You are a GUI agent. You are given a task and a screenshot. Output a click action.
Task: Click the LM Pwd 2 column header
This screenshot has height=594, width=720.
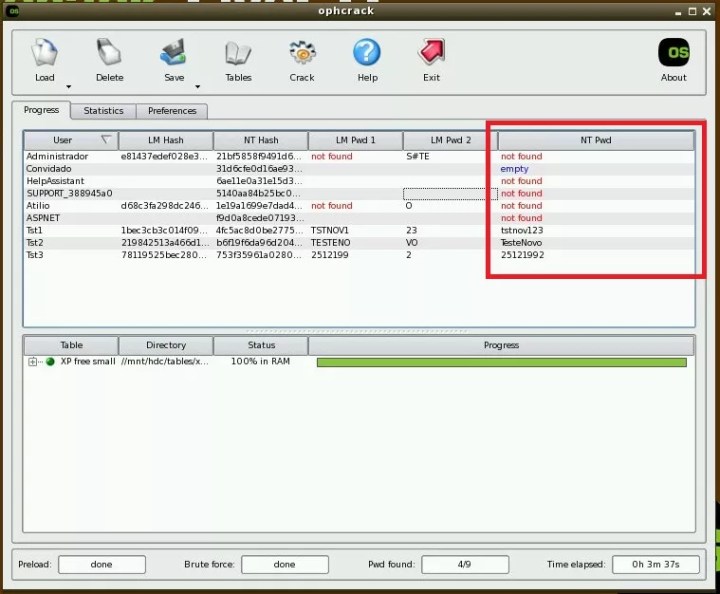[x=450, y=140]
